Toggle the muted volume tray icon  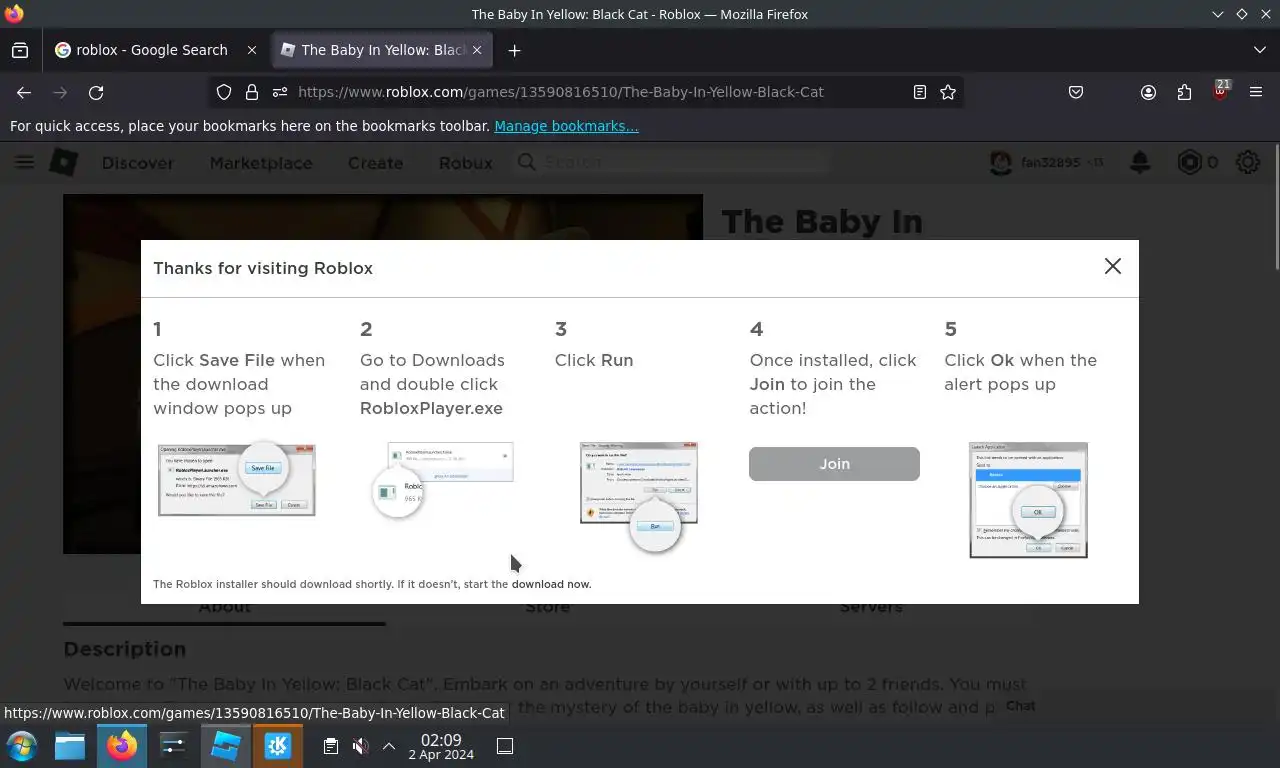point(360,746)
